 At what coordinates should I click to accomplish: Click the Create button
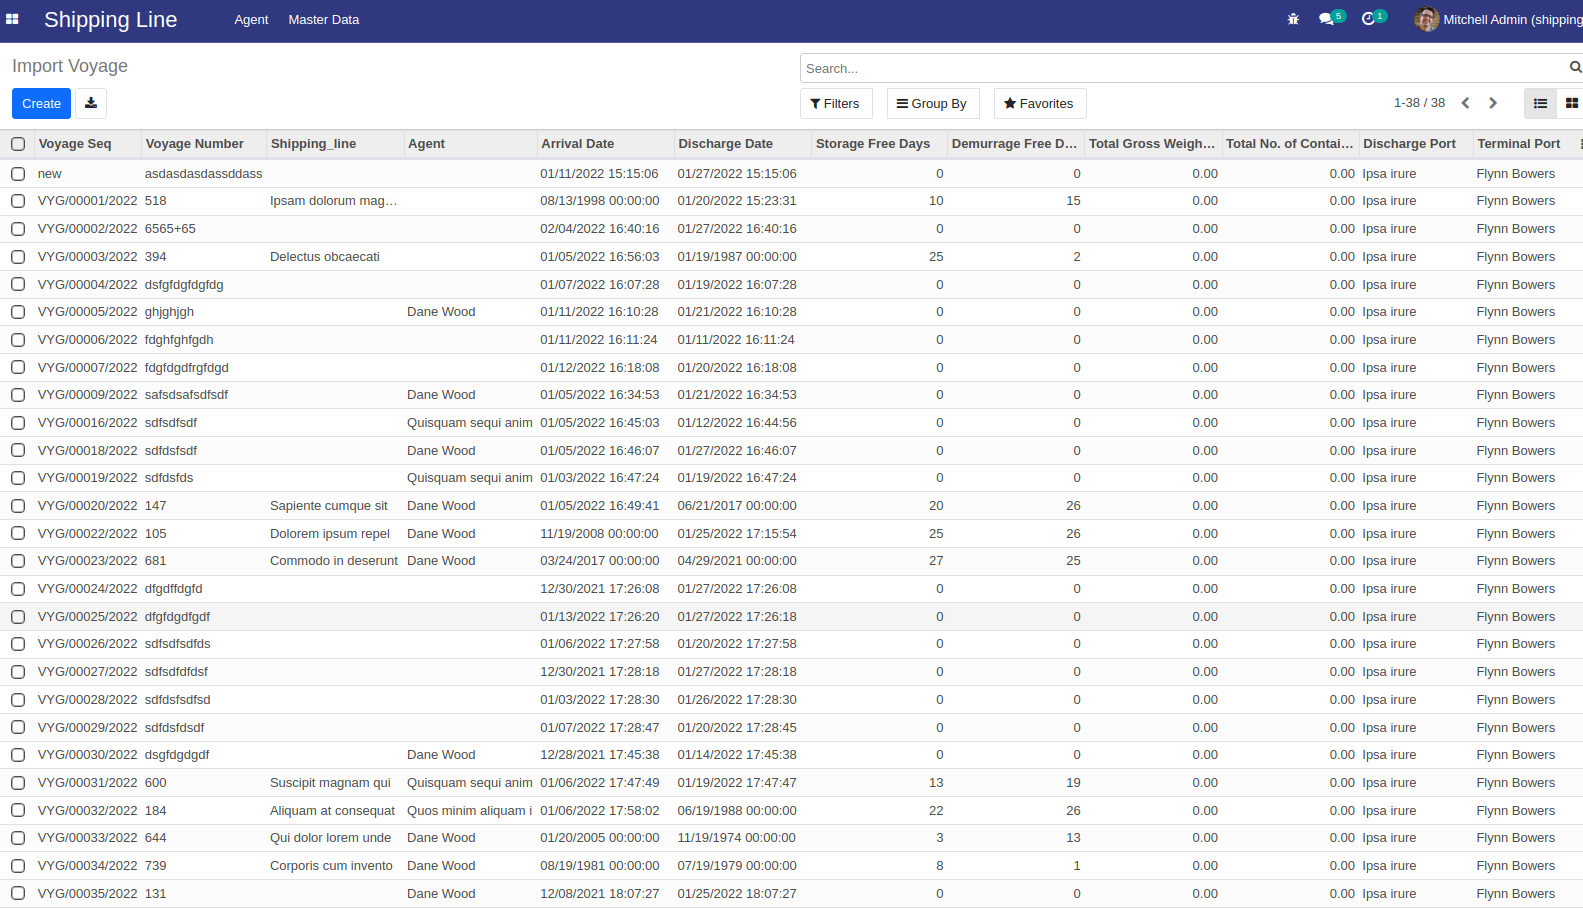click(x=41, y=103)
